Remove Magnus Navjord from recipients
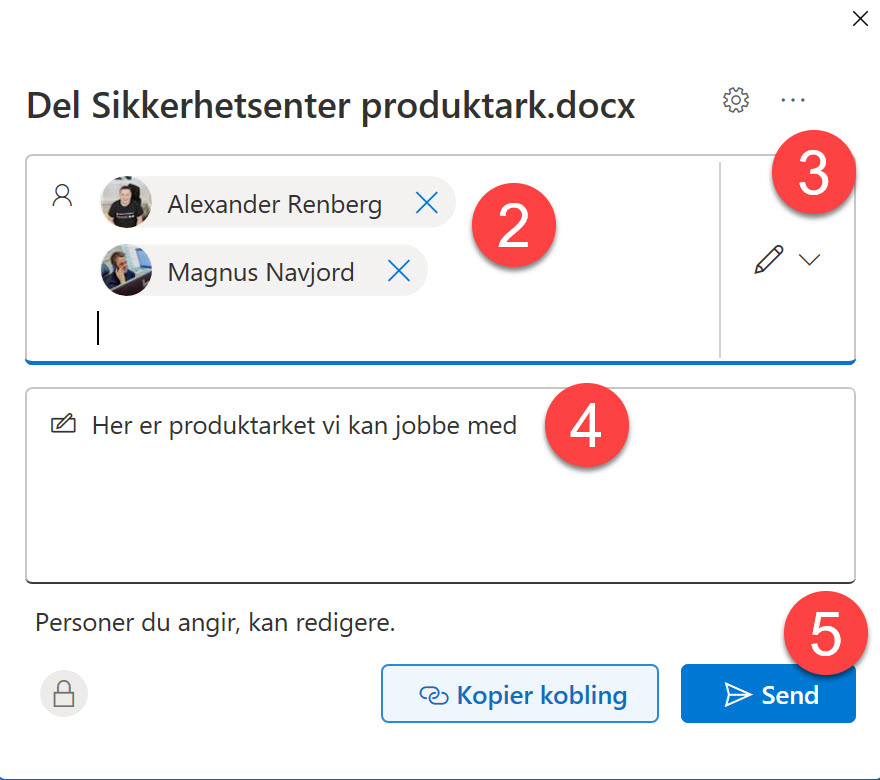The width and height of the screenshot is (880, 780). click(x=399, y=270)
